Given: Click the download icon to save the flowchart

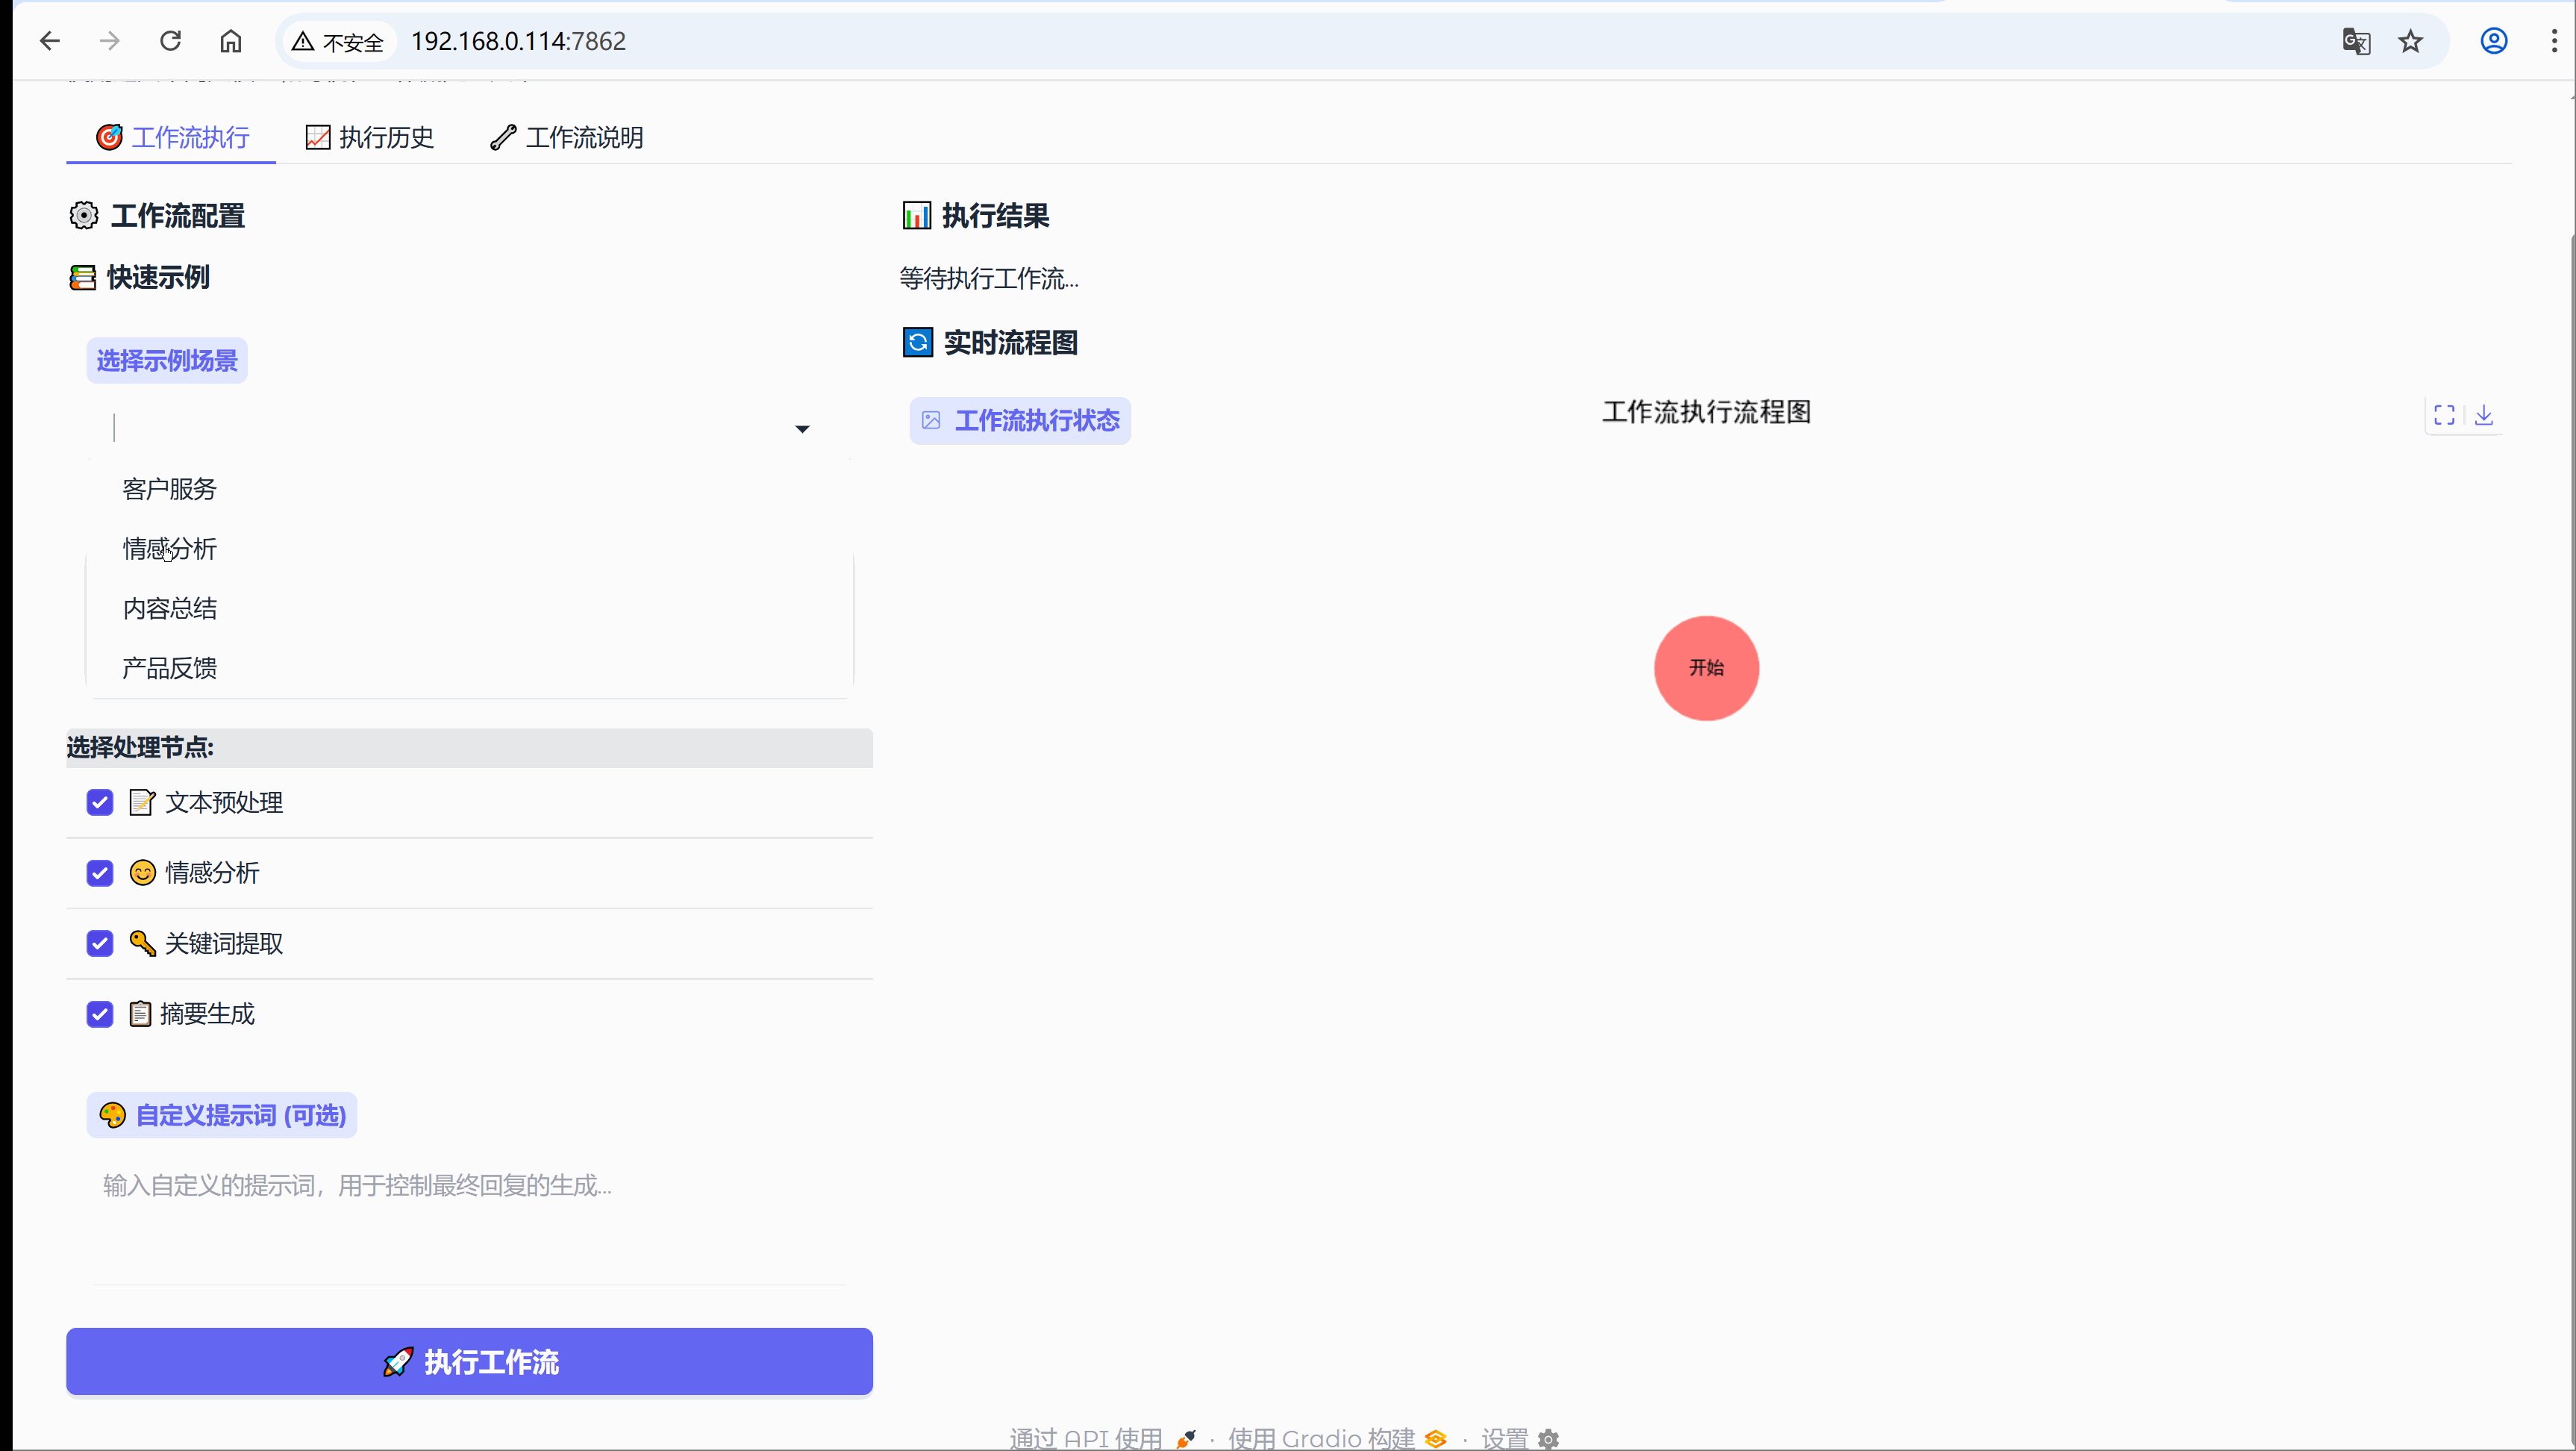Looking at the screenshot, I should pyautogui.click(x=2486, y=415).
